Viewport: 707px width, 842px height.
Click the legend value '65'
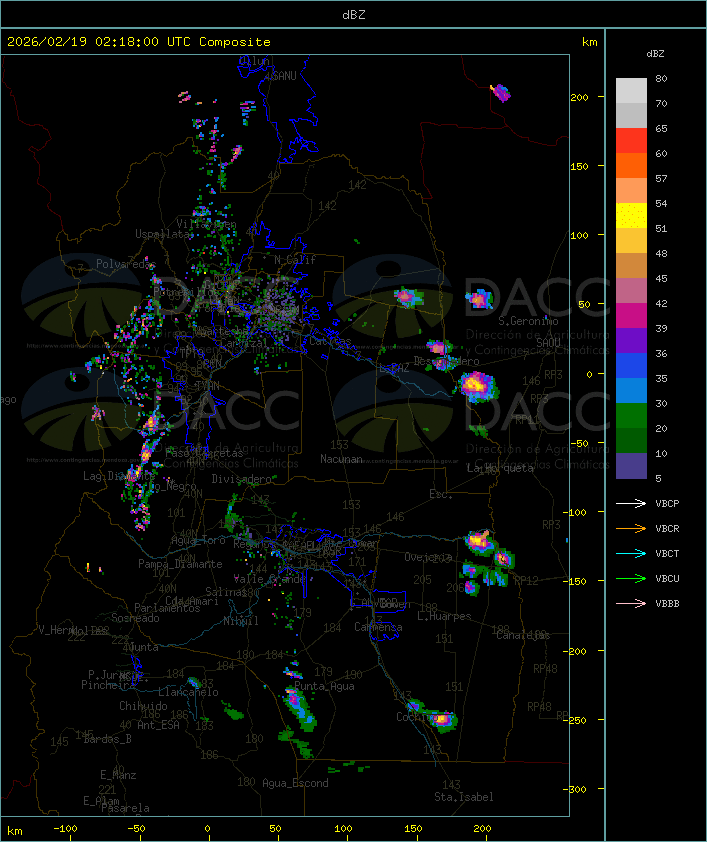(661, 129)
